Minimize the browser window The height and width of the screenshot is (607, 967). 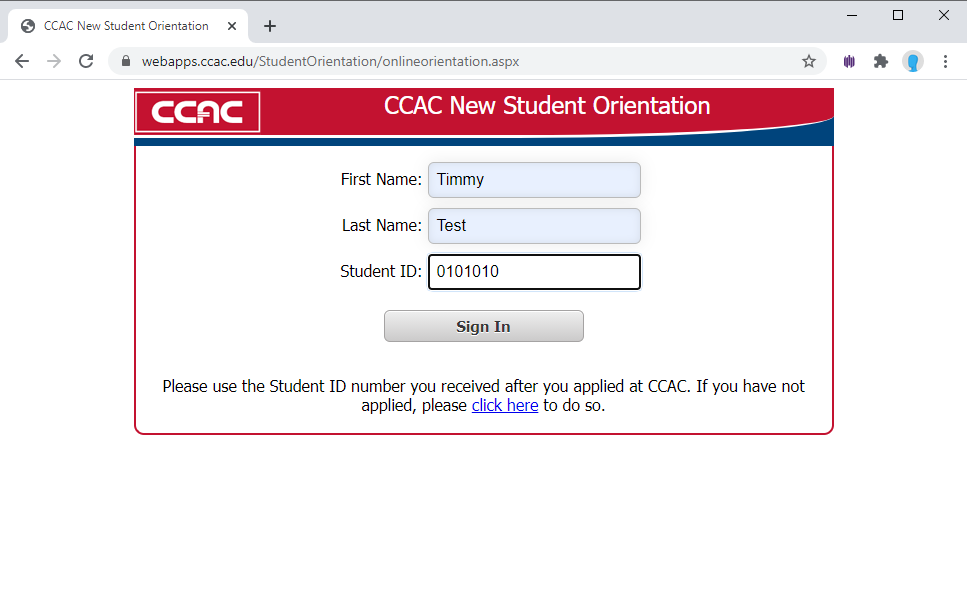coord(851,15)
